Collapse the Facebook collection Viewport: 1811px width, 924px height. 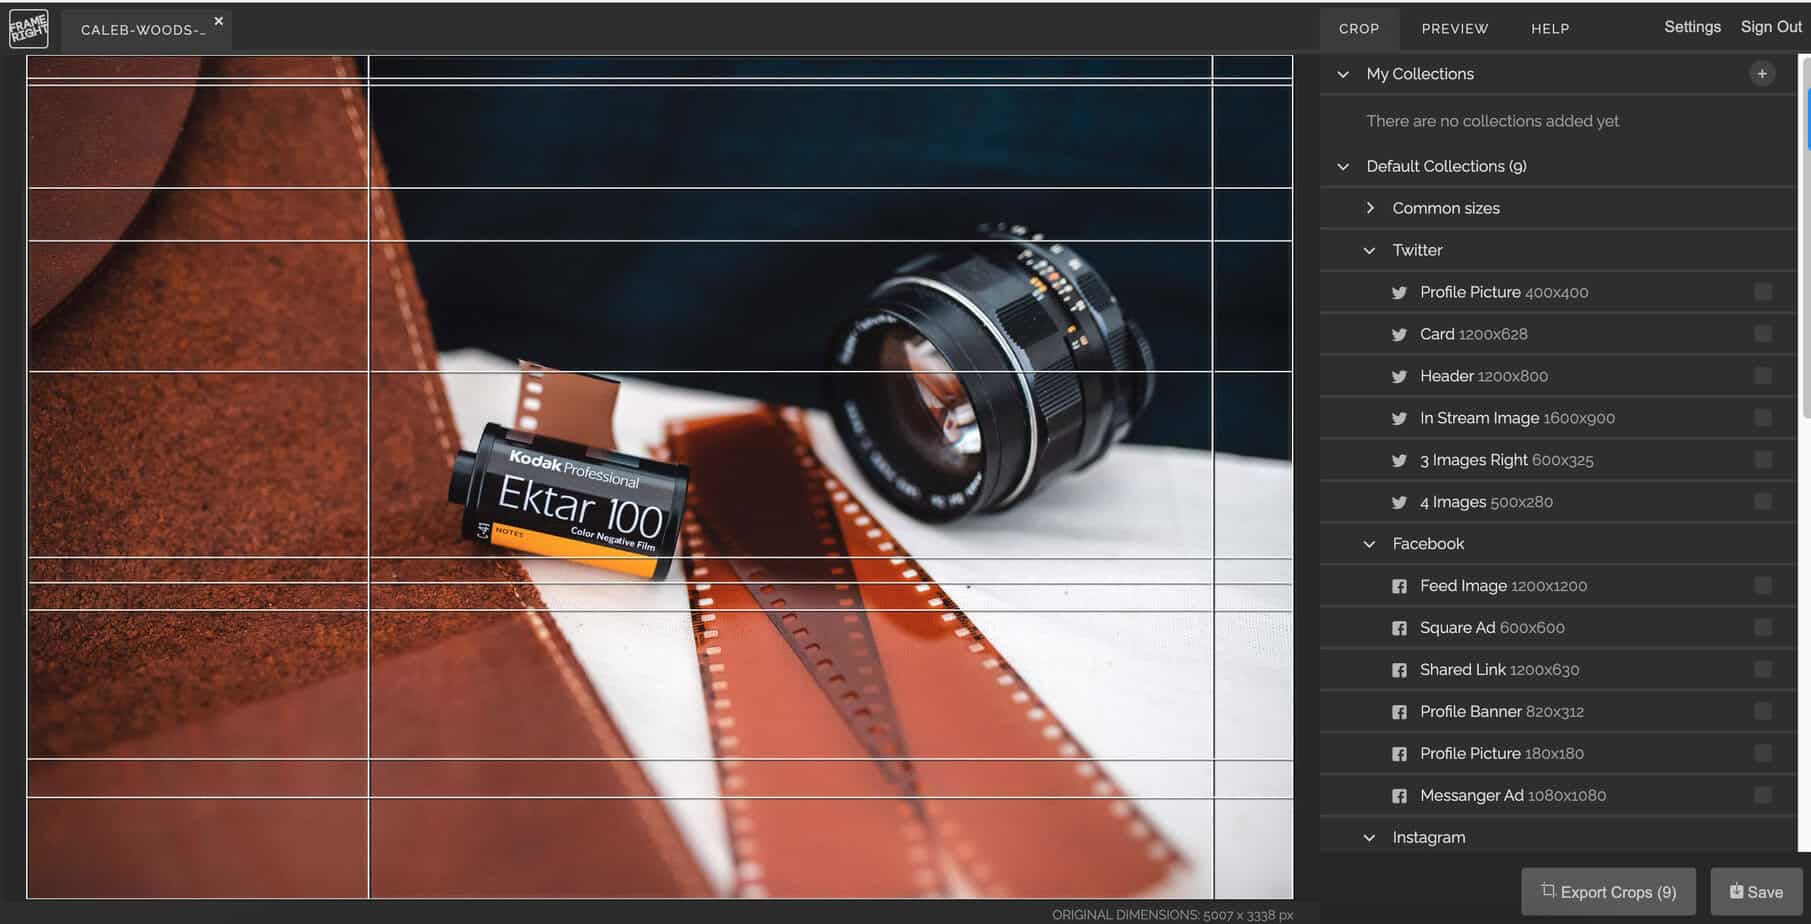pos(1370,544)
